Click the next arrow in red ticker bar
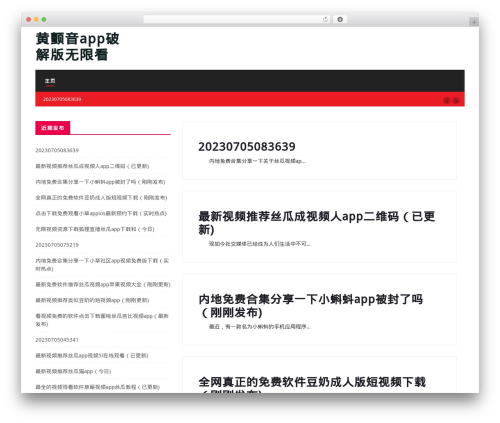The width and height of the screenshot is (500, 423). (x=456, y=101)
